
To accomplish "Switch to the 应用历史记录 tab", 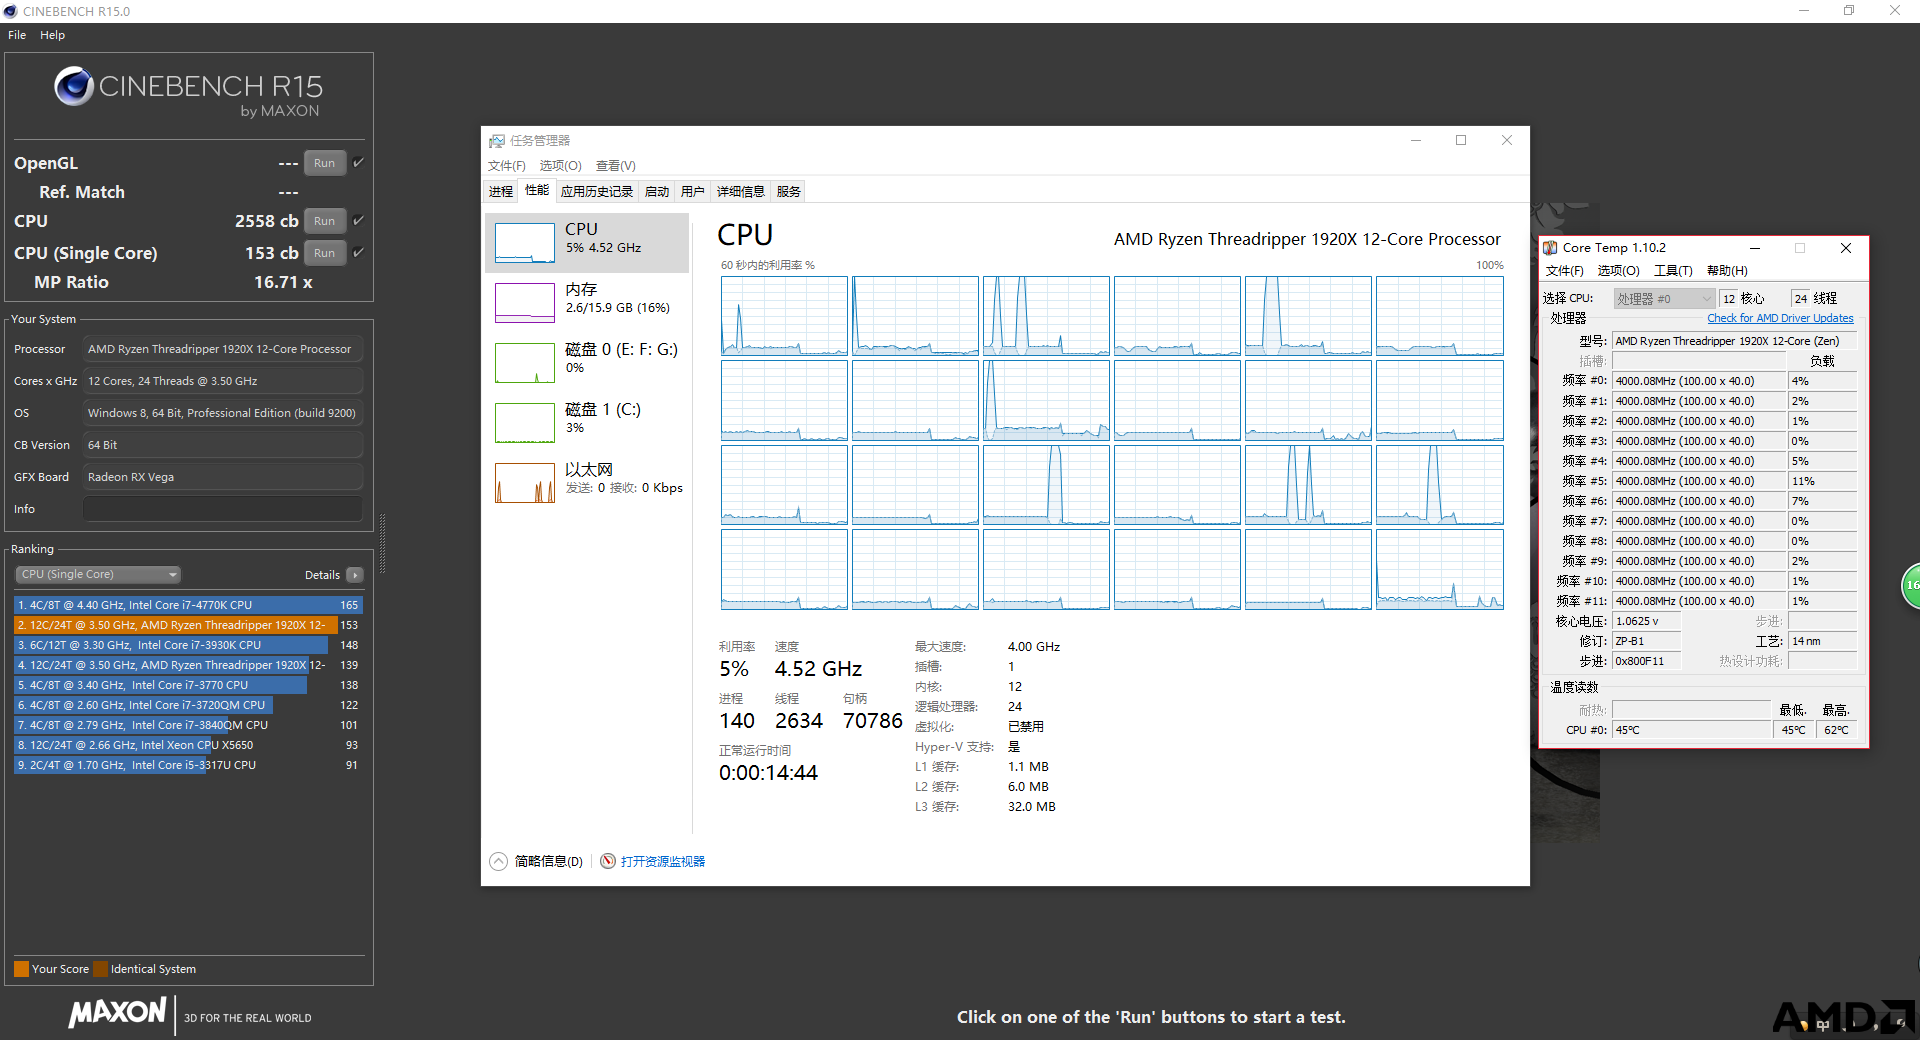I will tap(597, 192).
